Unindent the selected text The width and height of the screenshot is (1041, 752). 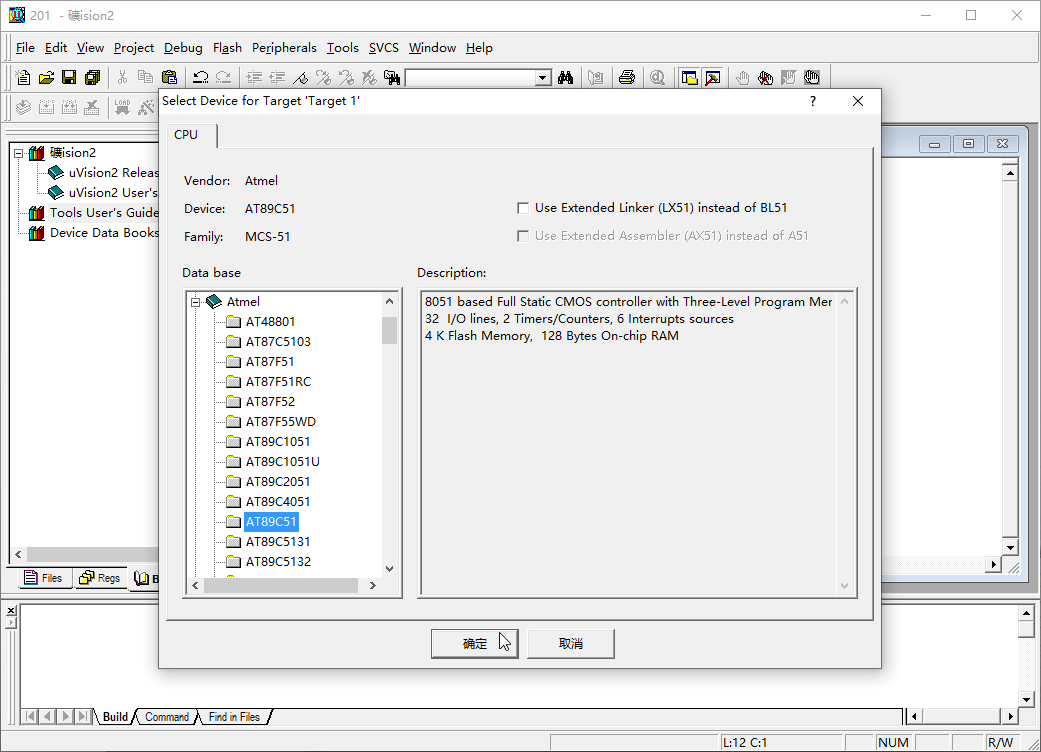278,78
